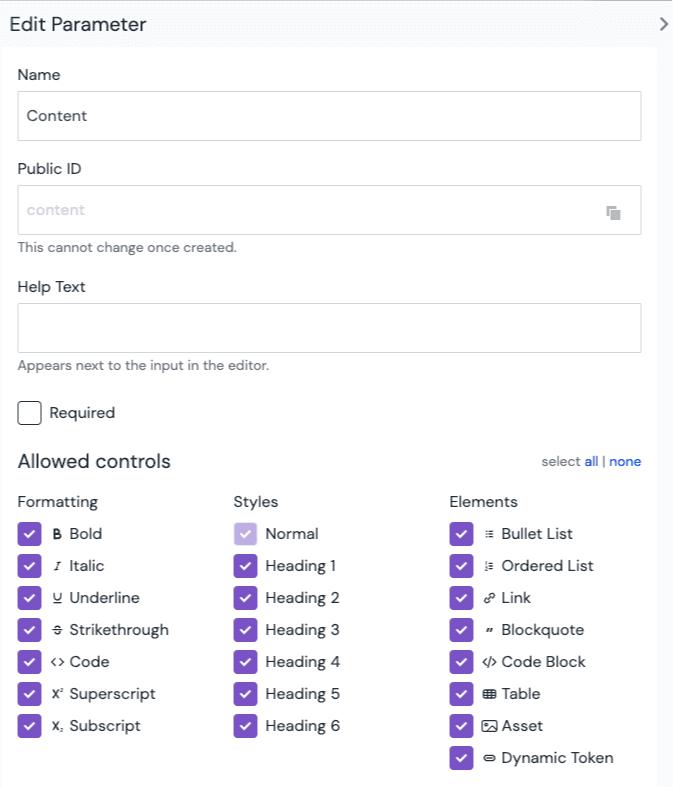Toggle the Blockquote checkbox off
This screenshot has width=673, height=787.
coord(461,630)
